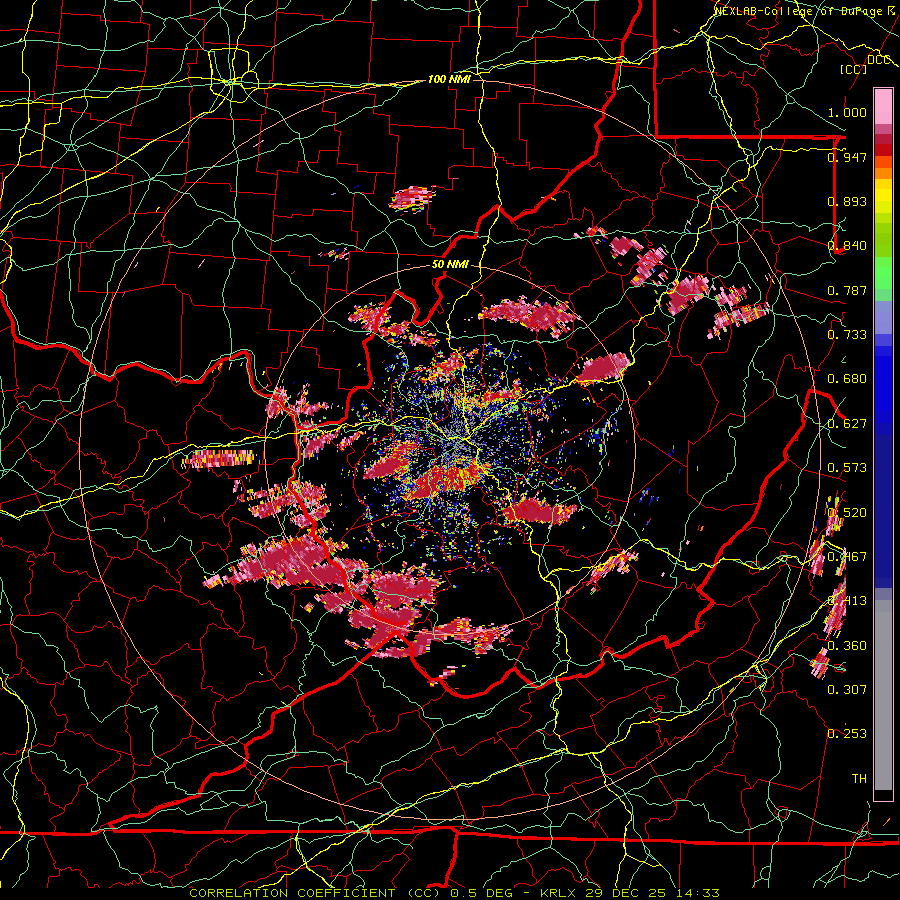Click the TH threshold label in legend
This screenshot has width=900, height=900.
pyautogui.click(x=859, y=778)
